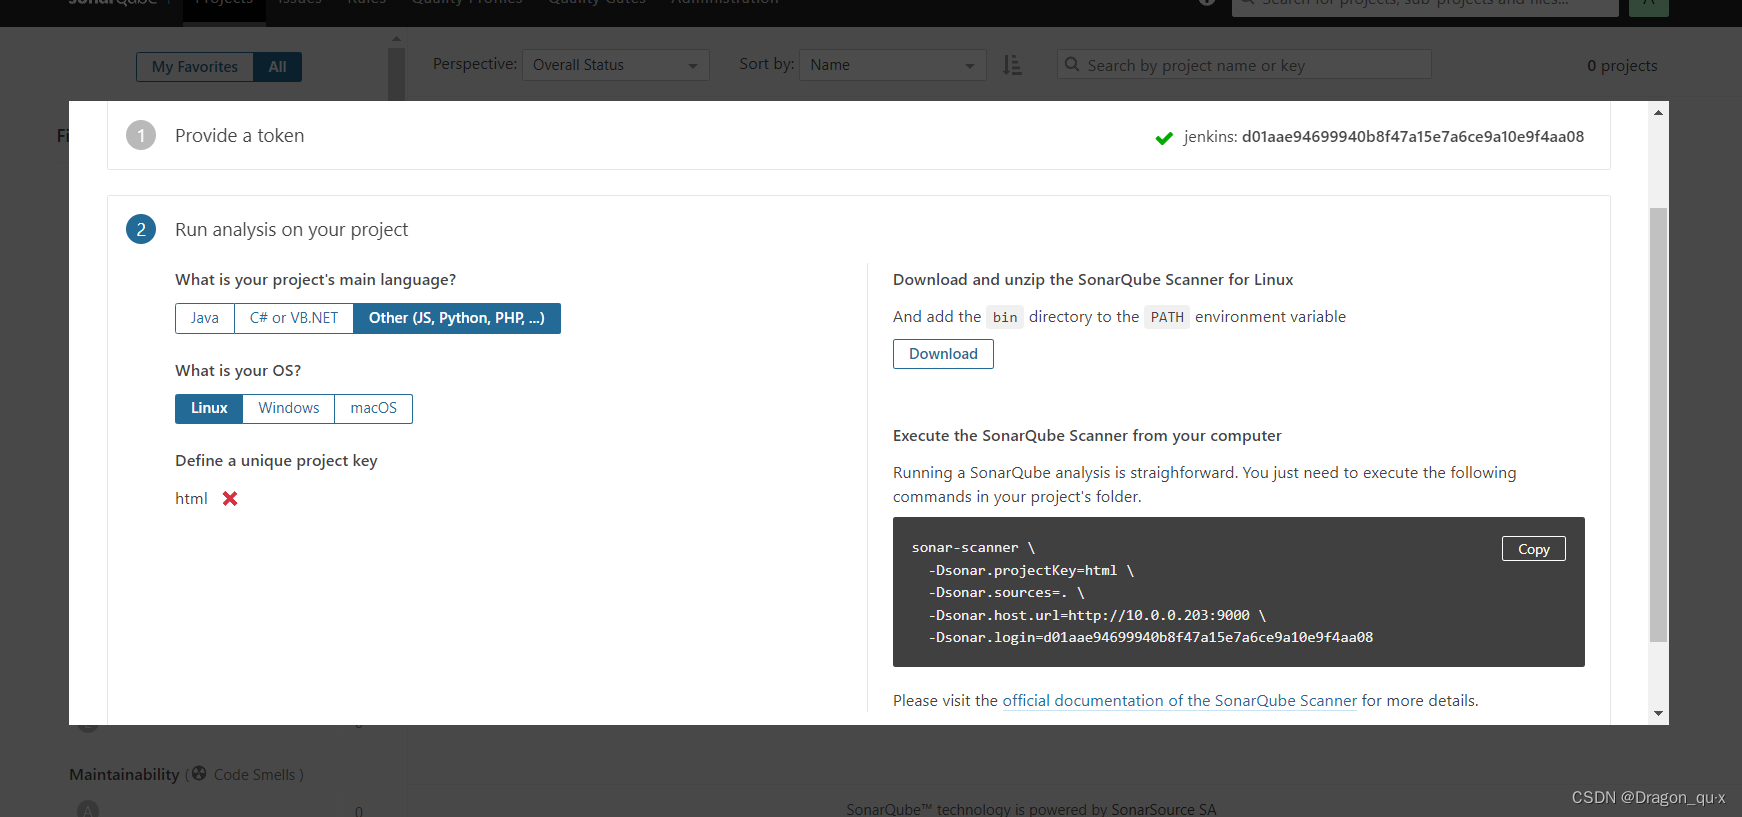The height and width of the screenshot is (817, 1742).
Task: Select Other (JS, Python, PHP, ...) language
Action: coord(457,318)
